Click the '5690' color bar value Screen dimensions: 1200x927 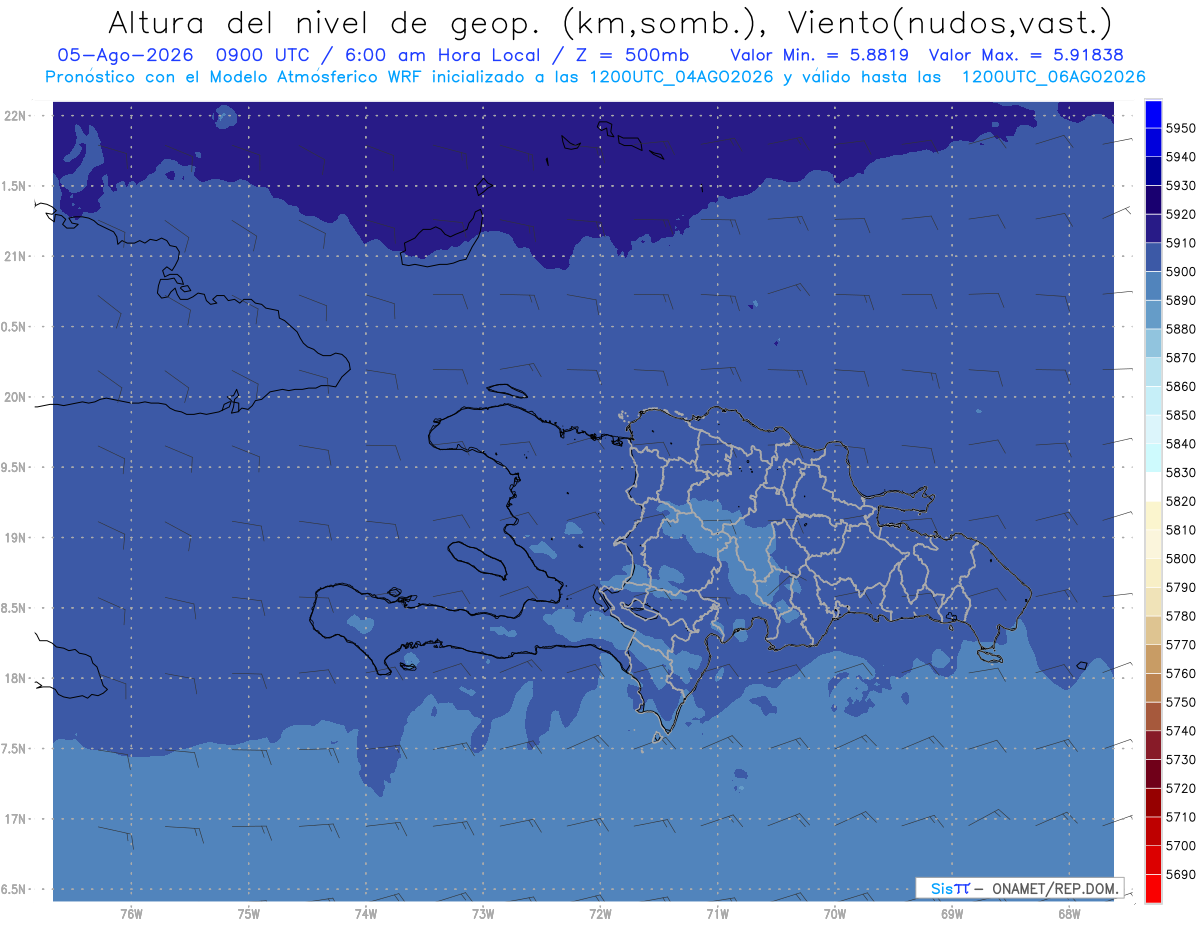tap(1181, 874)
